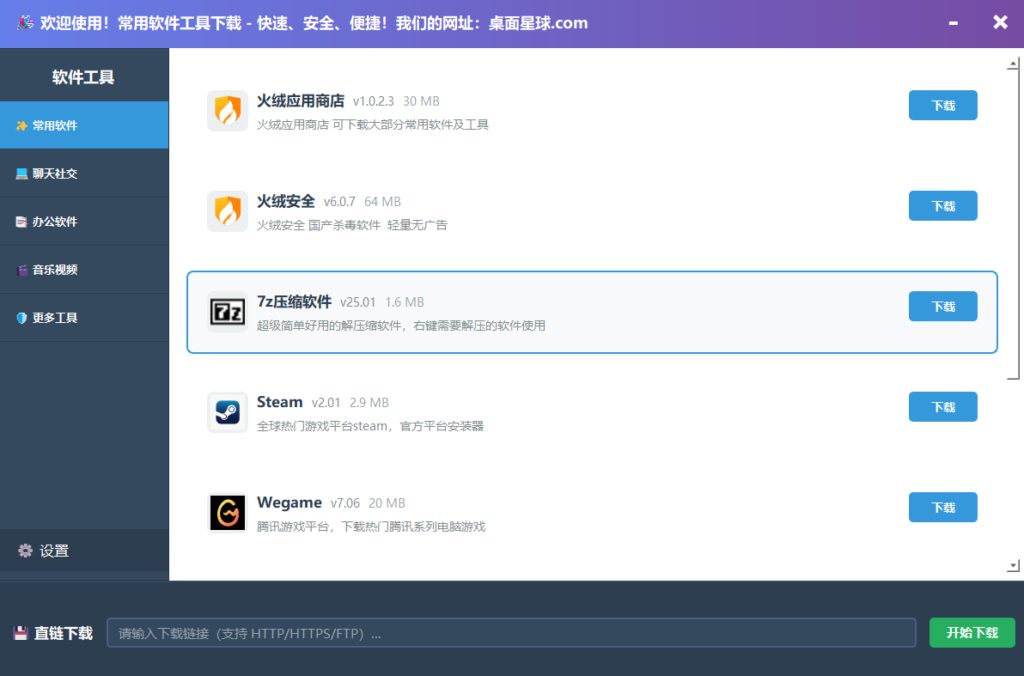Click the Steam platform icon
The height and width of the screenshot is (676, 1024).
click(x=227, y=412)
